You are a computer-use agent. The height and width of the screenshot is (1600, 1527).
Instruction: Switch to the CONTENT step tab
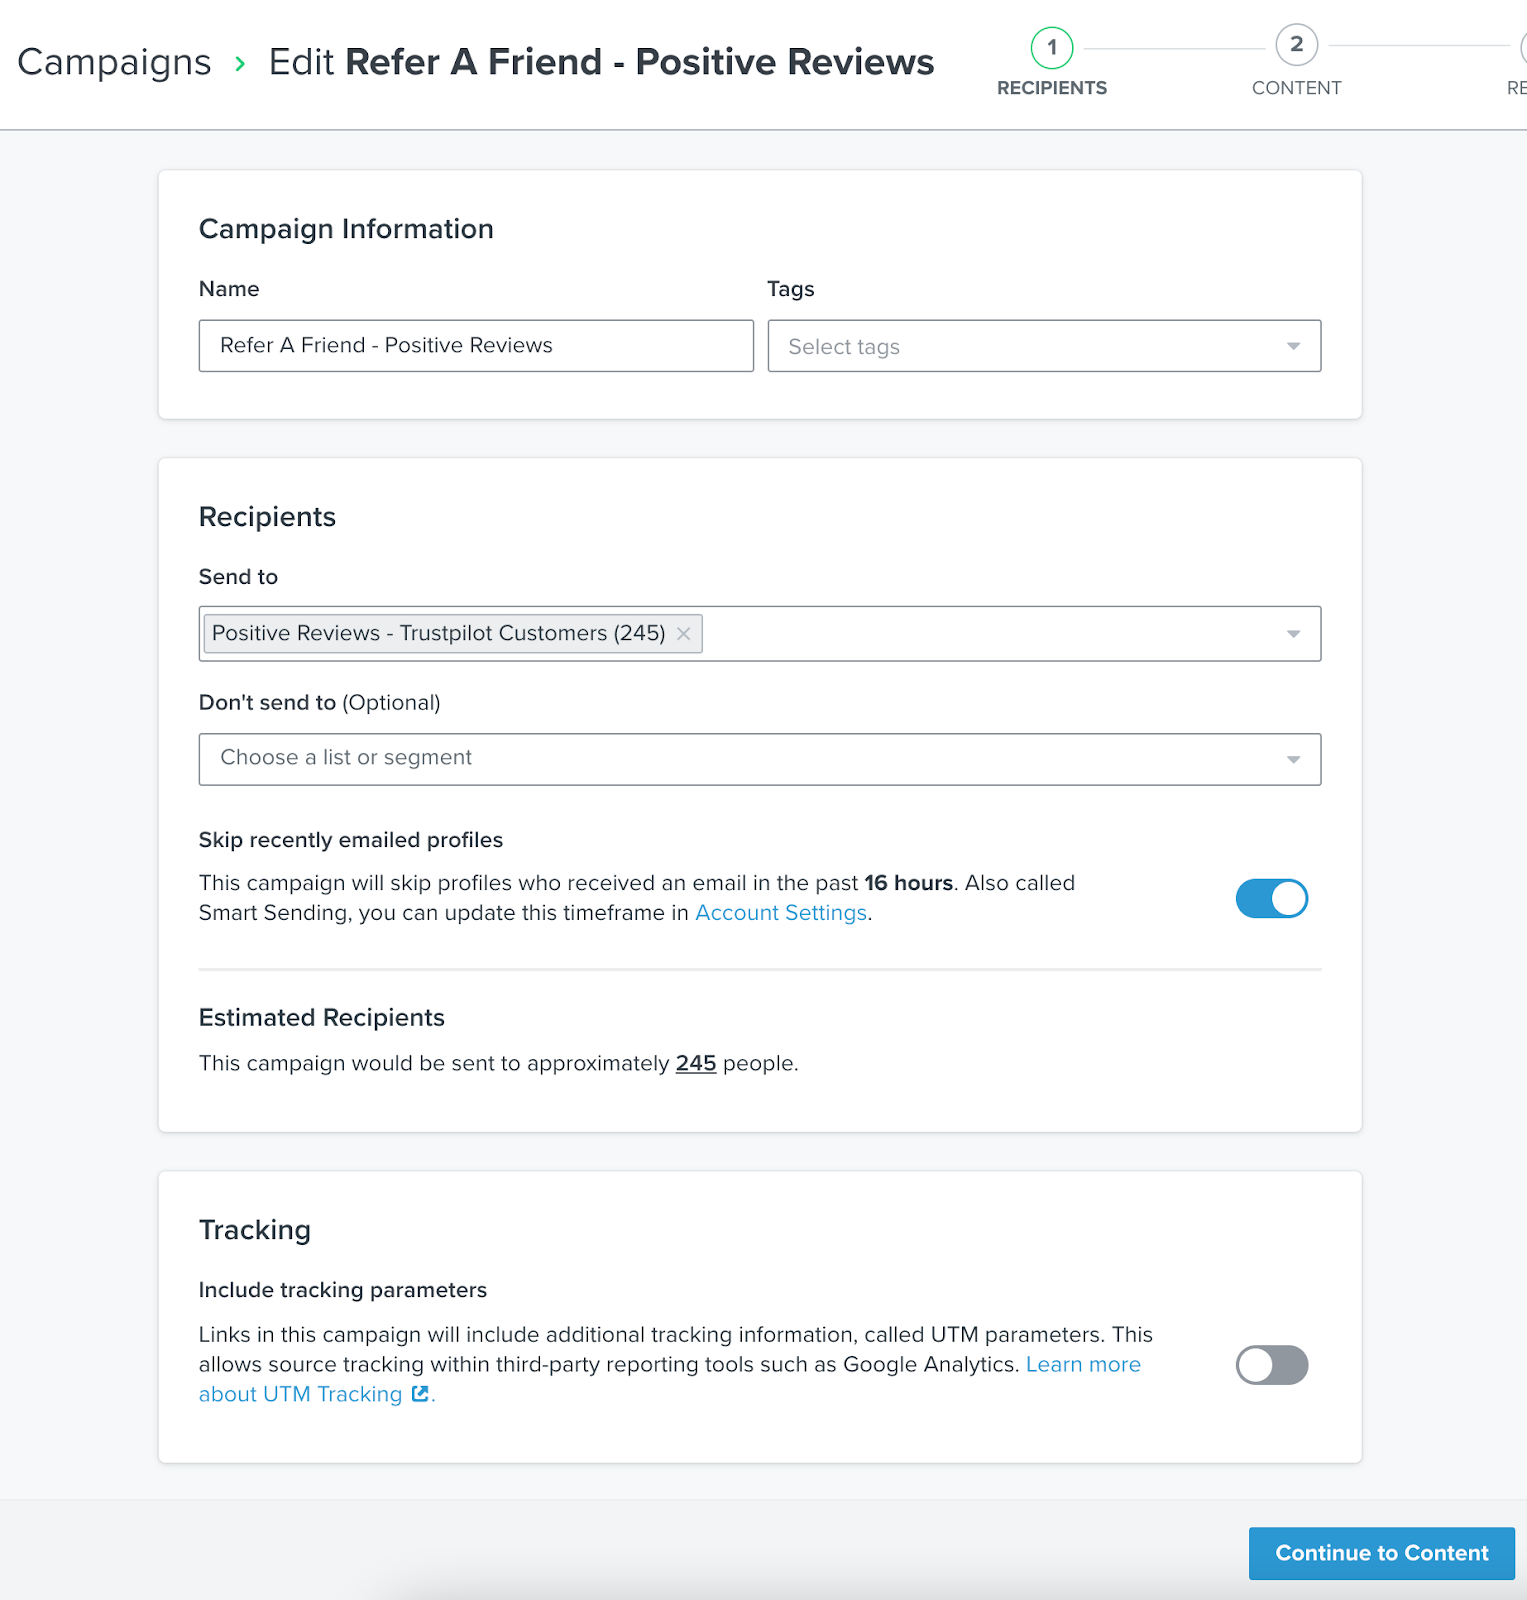pyautogui.click(x=1296, y=88)
